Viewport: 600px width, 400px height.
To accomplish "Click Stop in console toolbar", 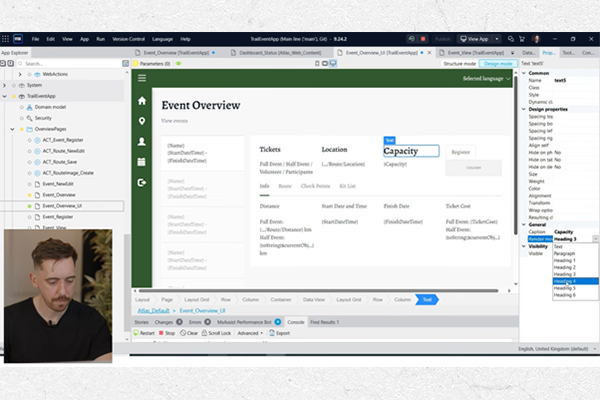I will click(x=167, y=333).
